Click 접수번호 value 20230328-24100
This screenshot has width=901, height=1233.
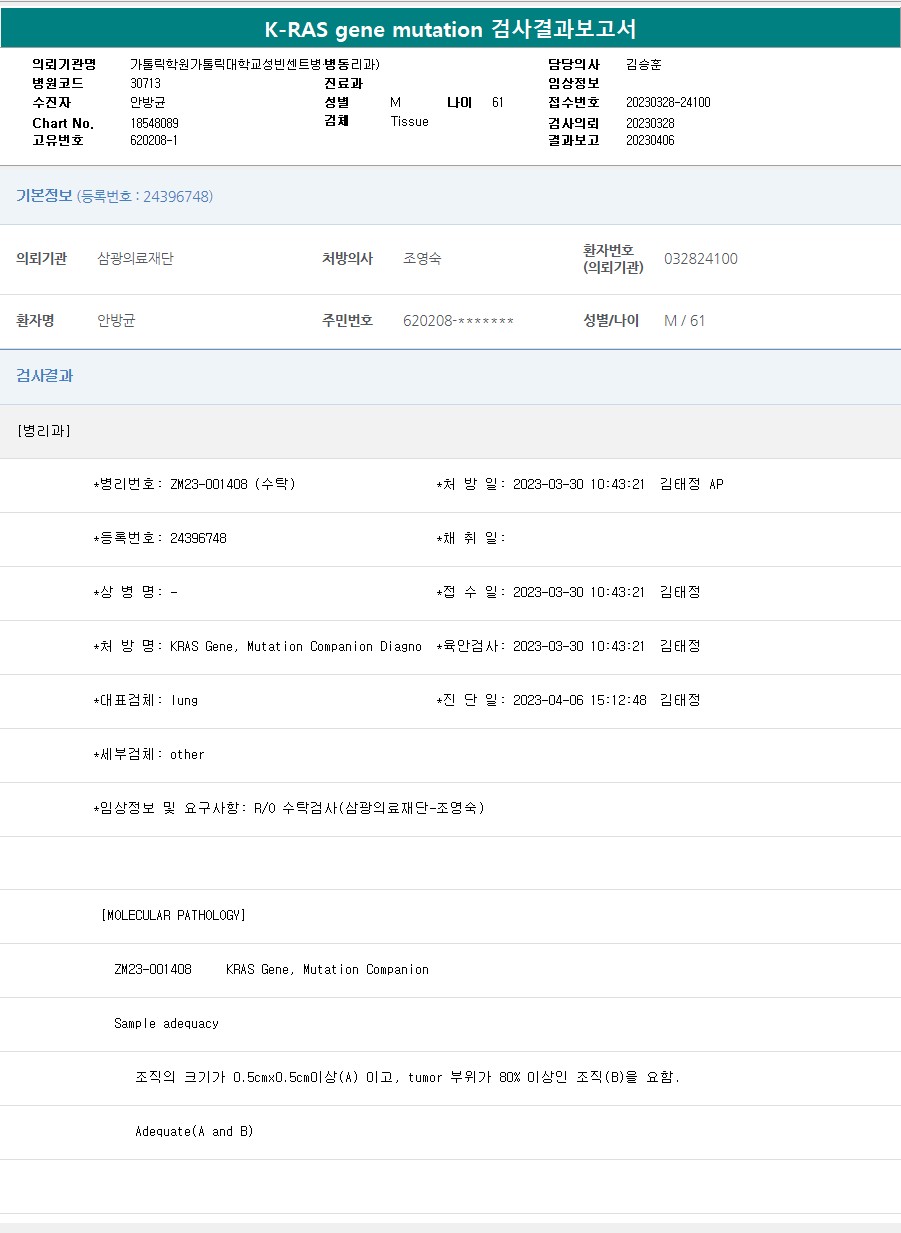click(668, 102)
